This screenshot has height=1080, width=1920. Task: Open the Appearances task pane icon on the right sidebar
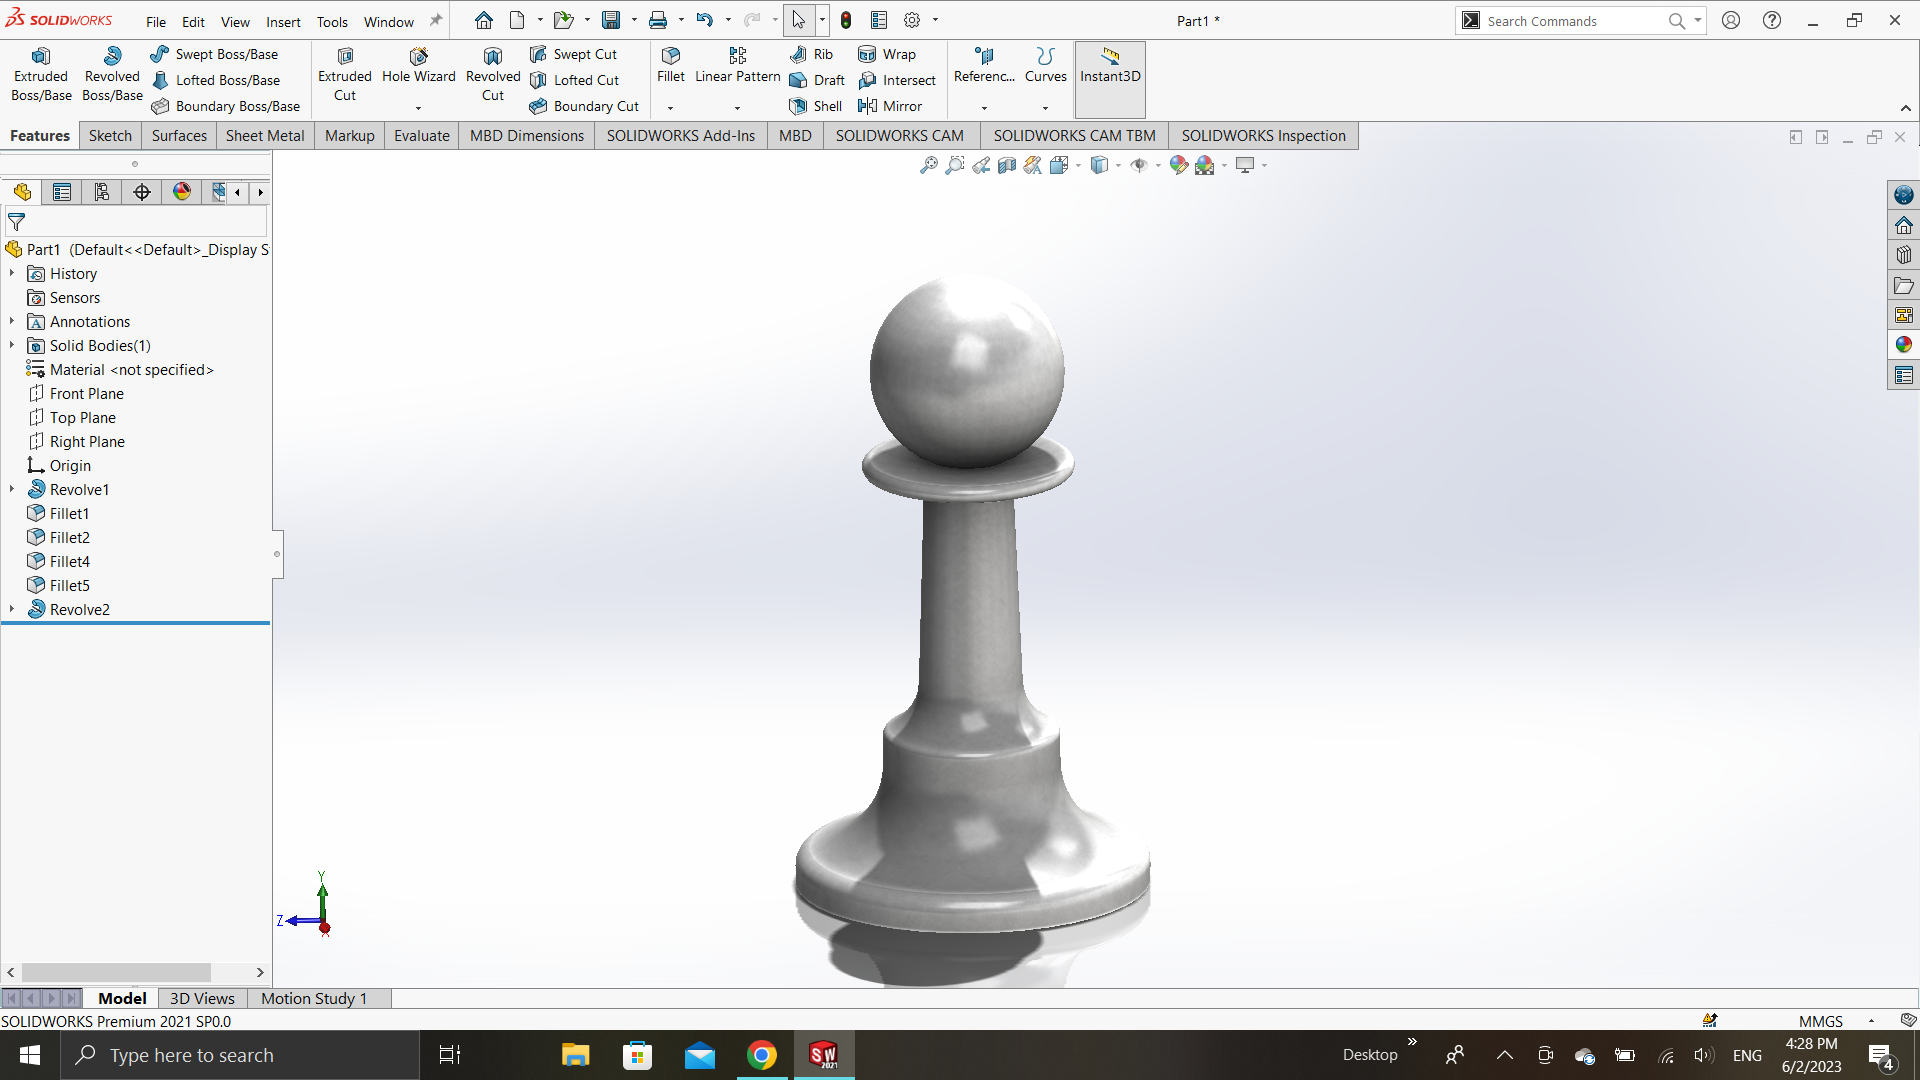coord(1903,345)
